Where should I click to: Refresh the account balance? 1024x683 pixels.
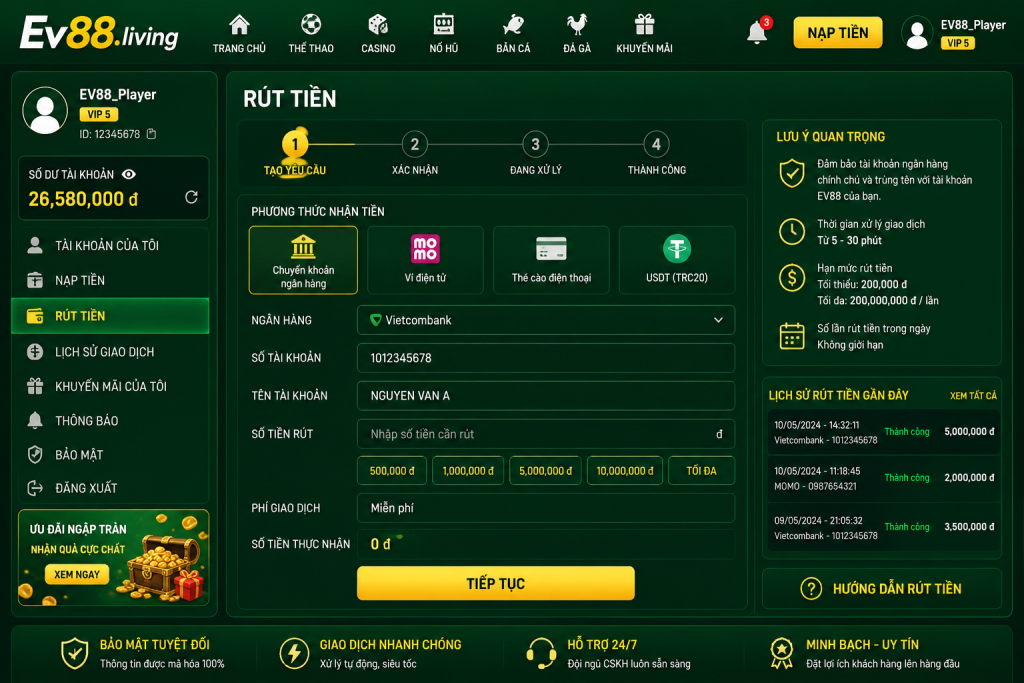click(191, 197)
